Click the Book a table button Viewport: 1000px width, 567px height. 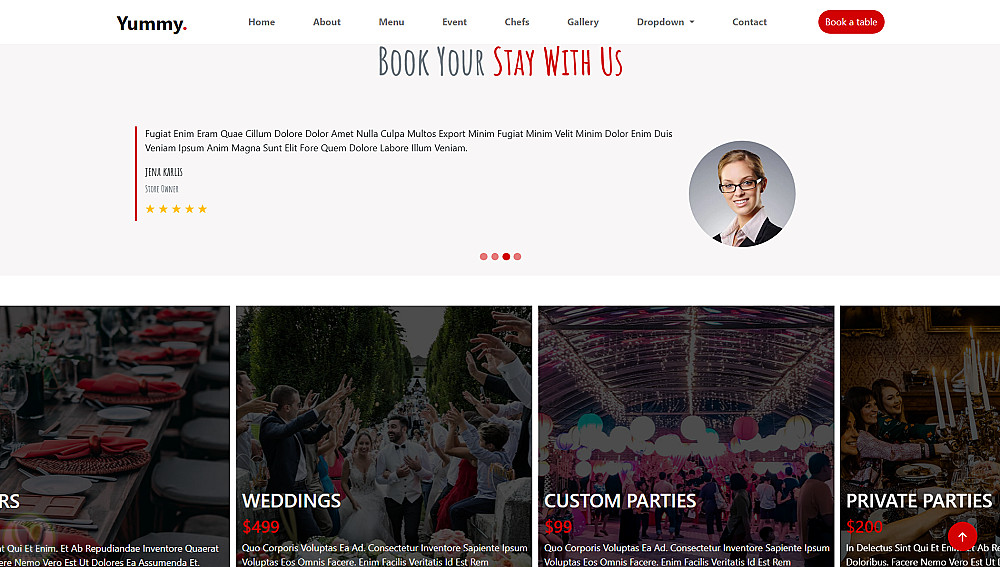[x=851, y=22]
